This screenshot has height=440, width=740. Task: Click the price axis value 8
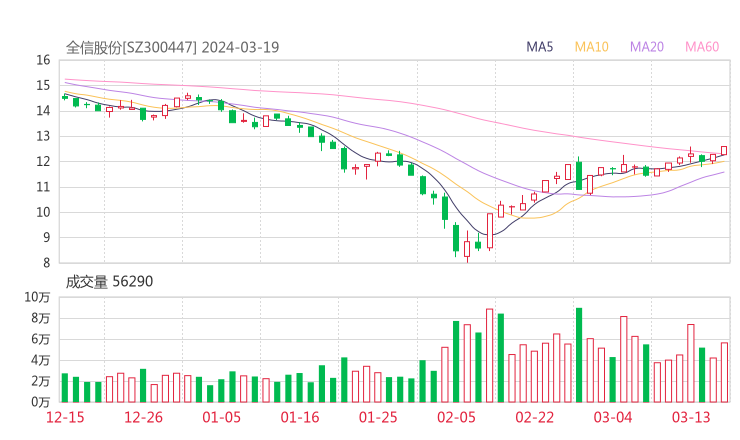46,263
